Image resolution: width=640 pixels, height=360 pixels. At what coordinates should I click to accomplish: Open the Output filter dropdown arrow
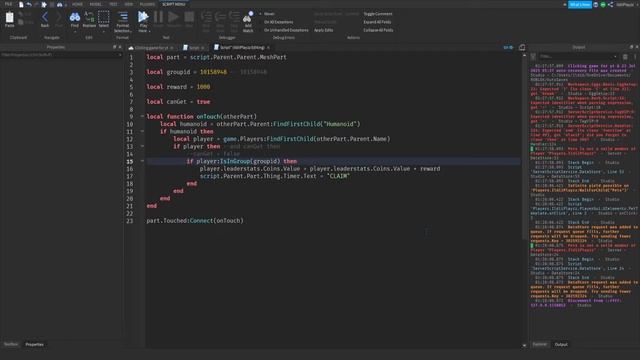click(x=615, y=56)
